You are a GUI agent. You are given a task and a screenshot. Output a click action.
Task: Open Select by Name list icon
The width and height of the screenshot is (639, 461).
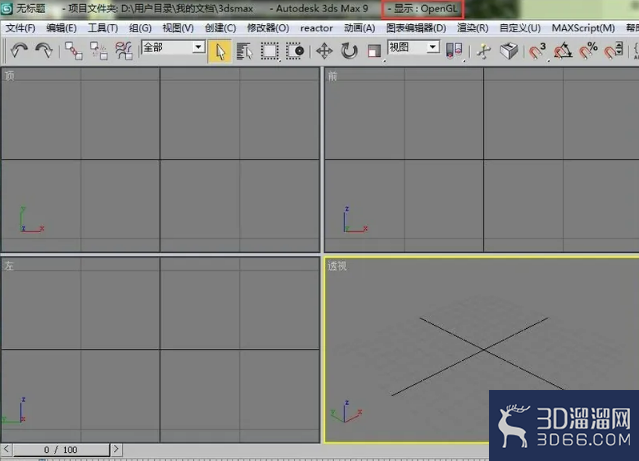point(245,51)
